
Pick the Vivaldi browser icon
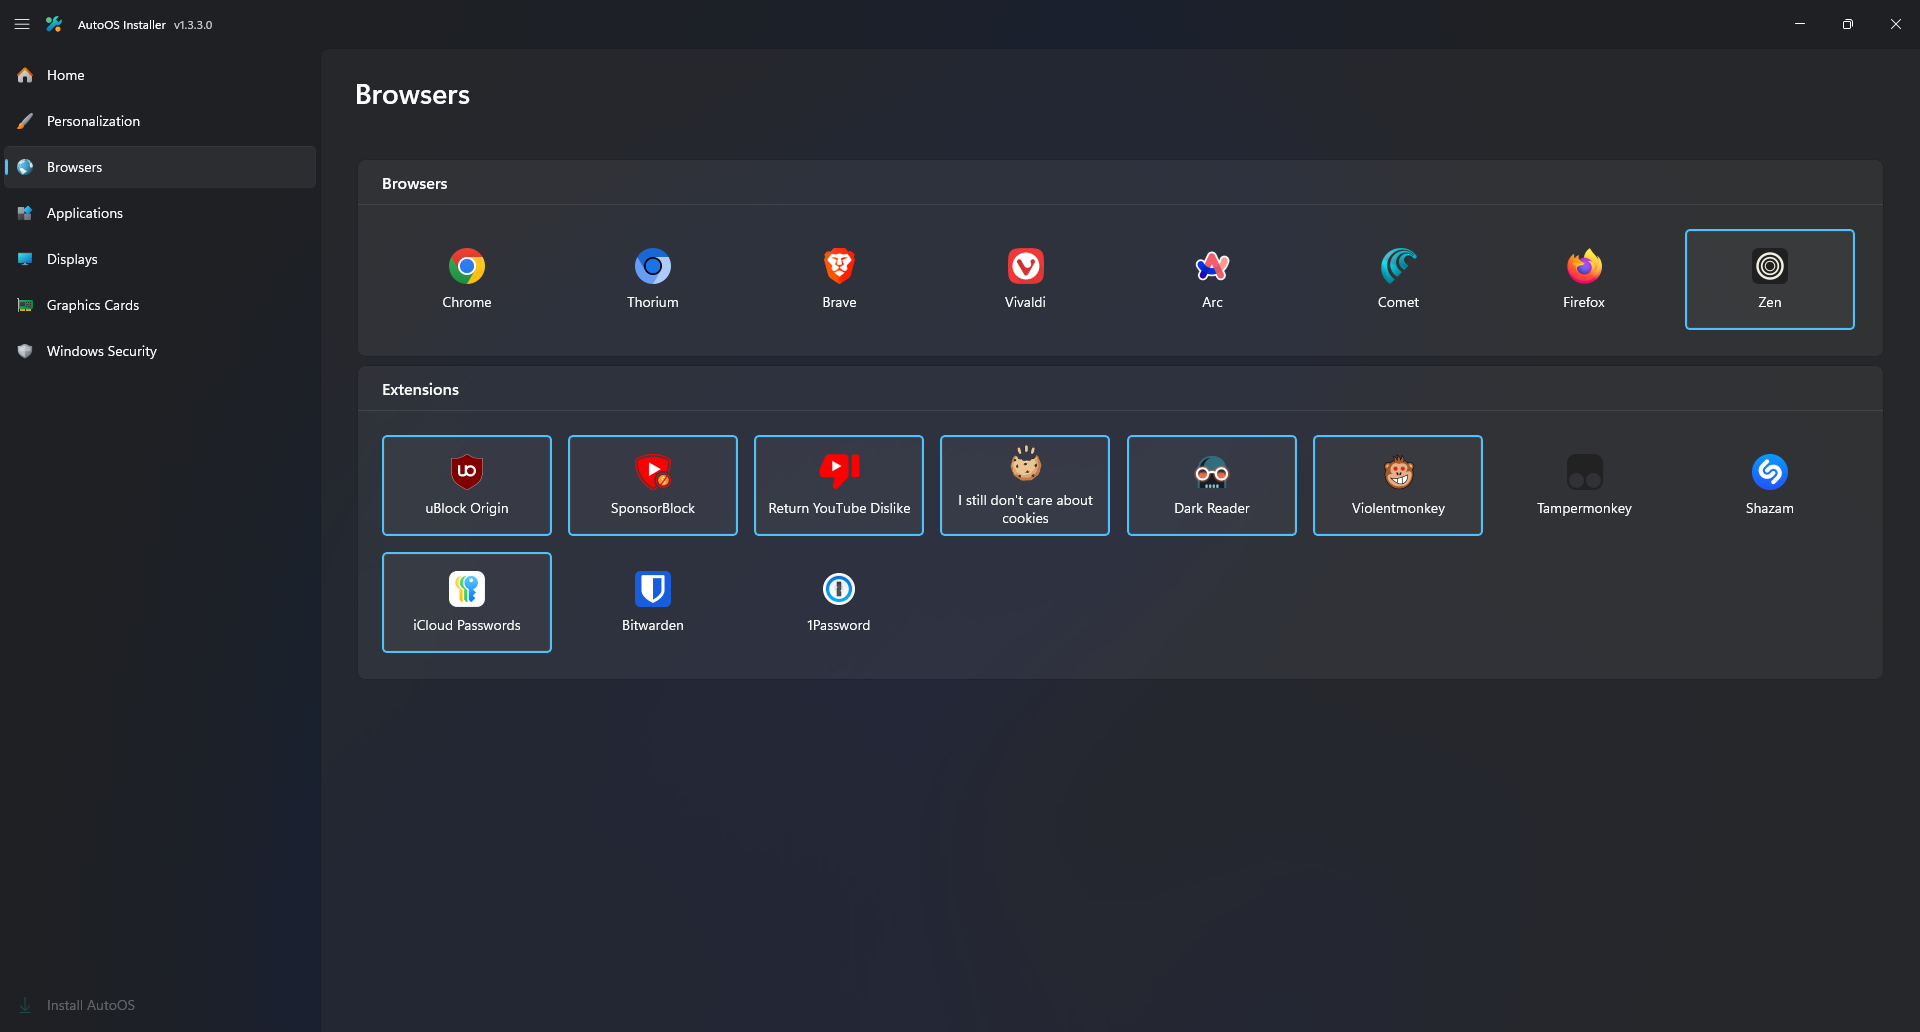point(1025,266)
